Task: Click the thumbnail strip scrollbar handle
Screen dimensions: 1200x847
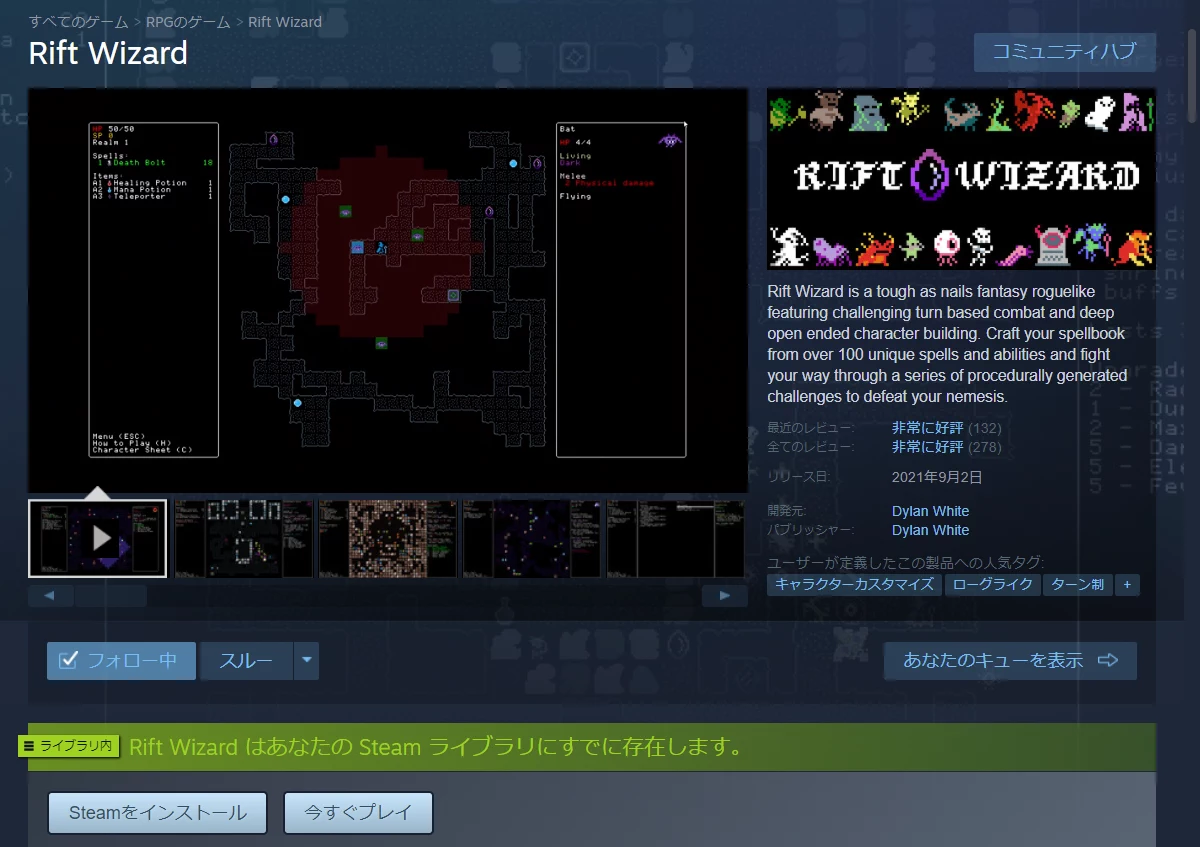Action: point(110,596)
